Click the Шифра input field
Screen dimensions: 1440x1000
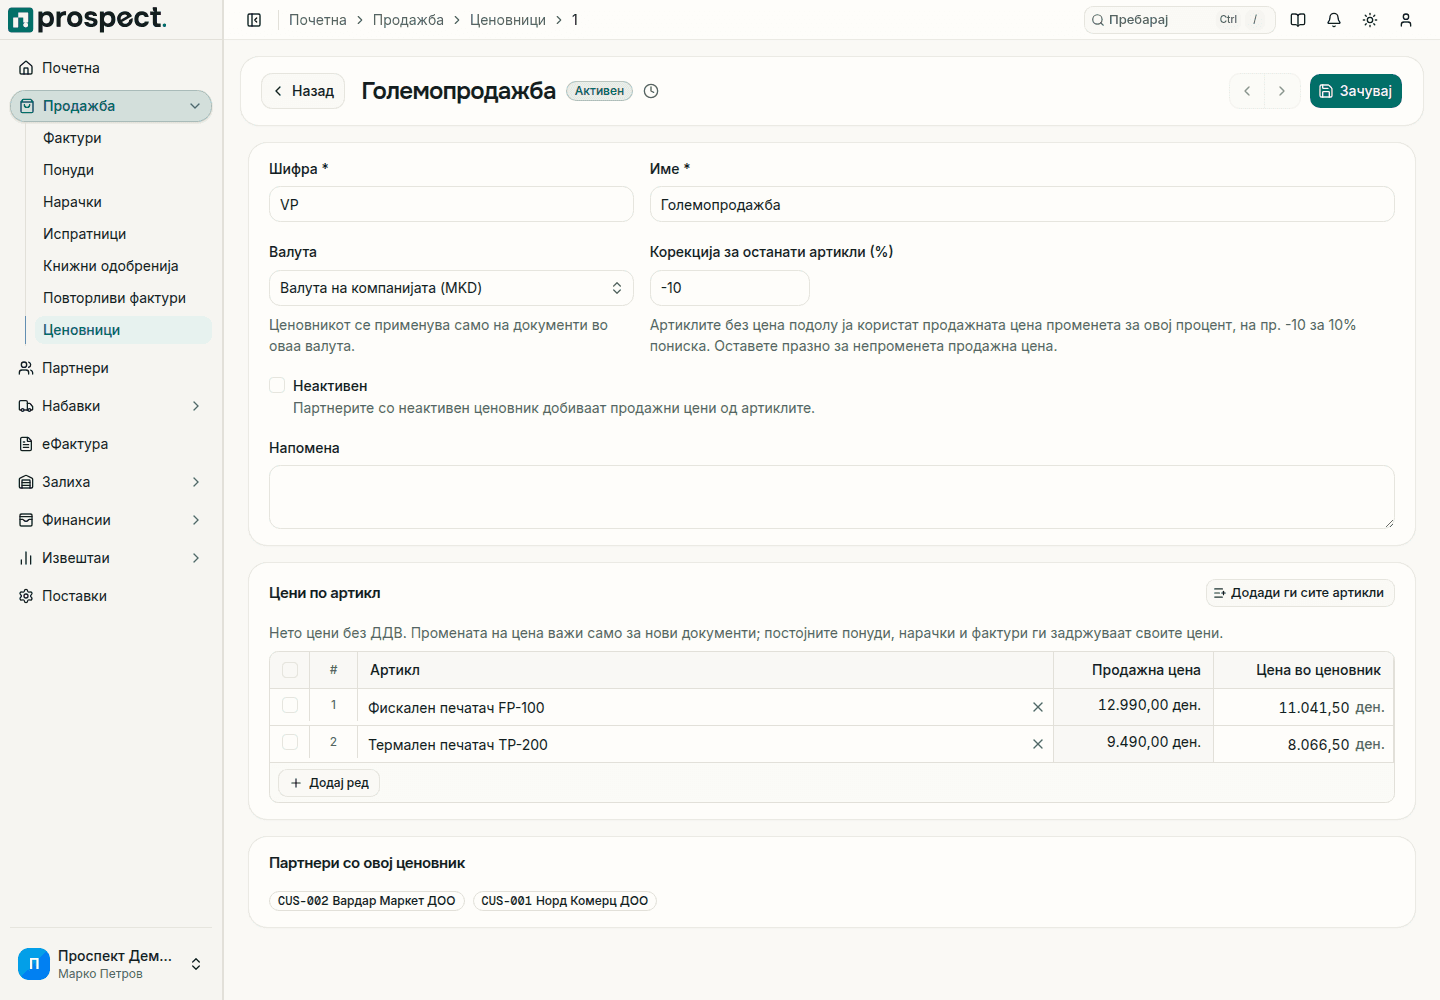(x=451, y=204)
